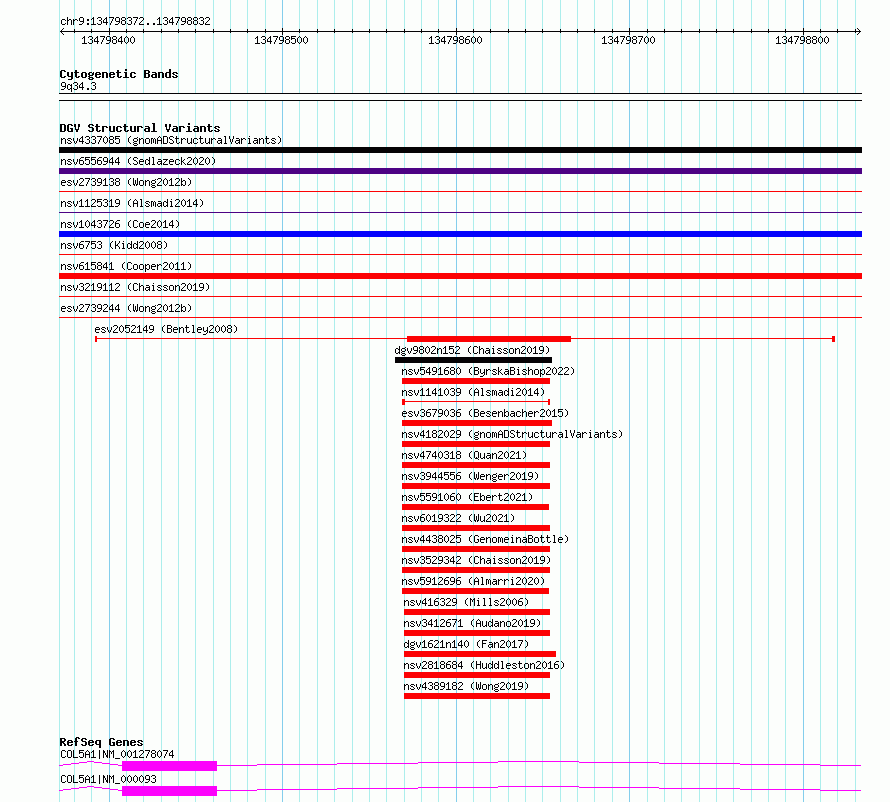Click the Cytogenetic Bands track title
This screenshot has height=802, width=890.
pos(119,74)
